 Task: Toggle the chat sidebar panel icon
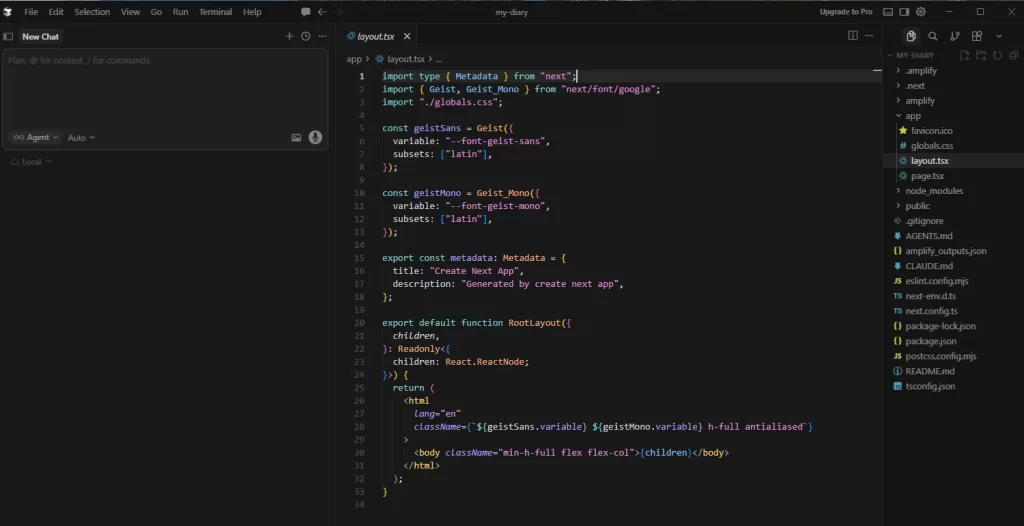point(9,36)
